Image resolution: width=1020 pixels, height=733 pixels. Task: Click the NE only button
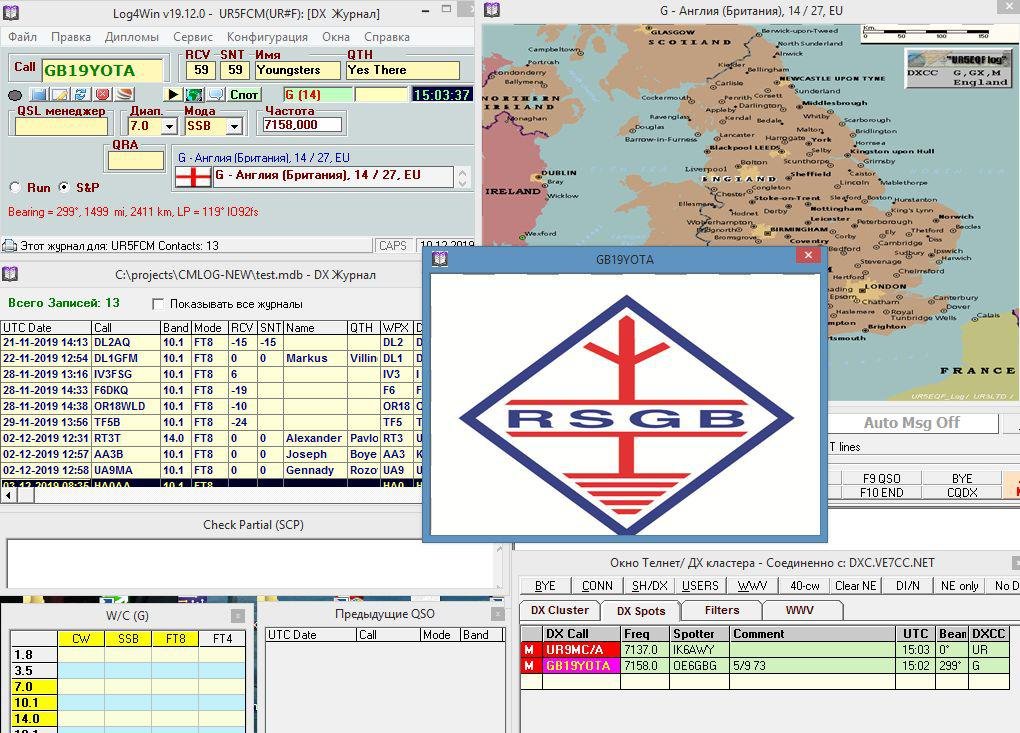pos(960,585)
